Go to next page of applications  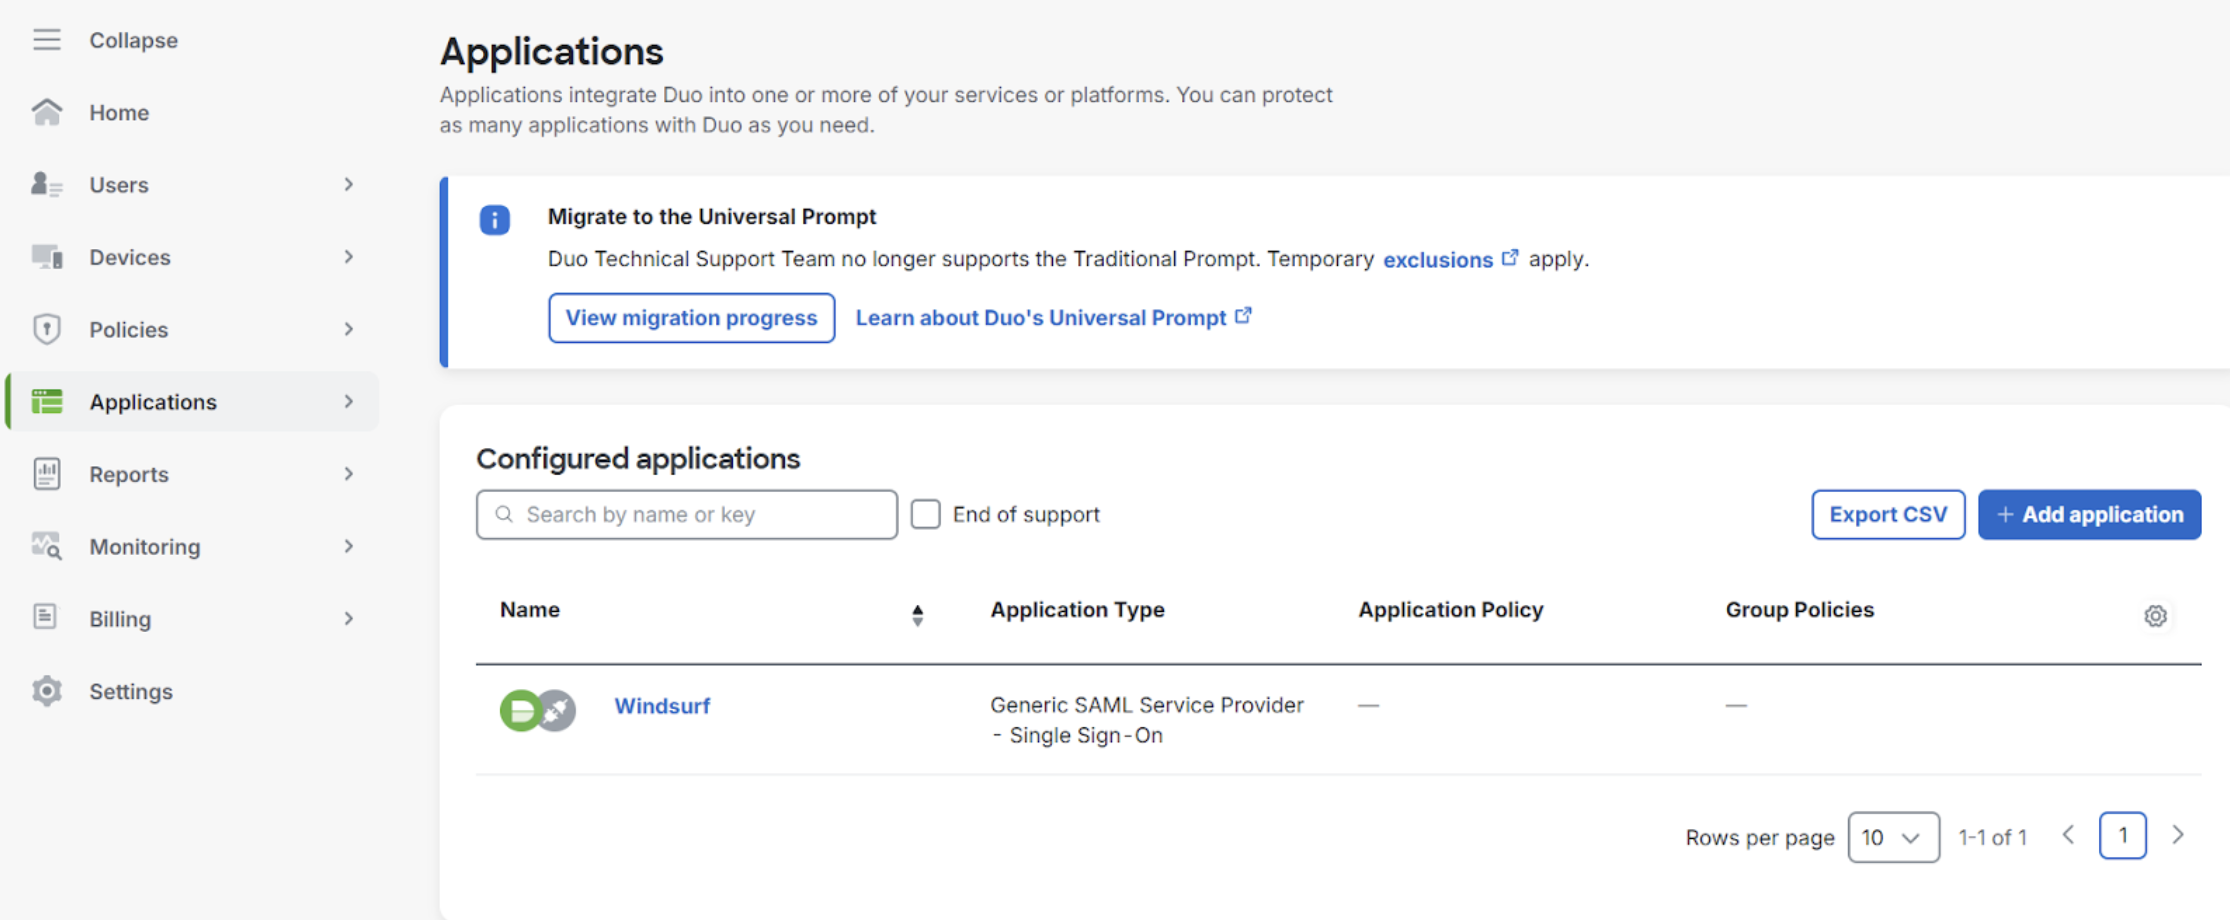tap(2178, 835)
